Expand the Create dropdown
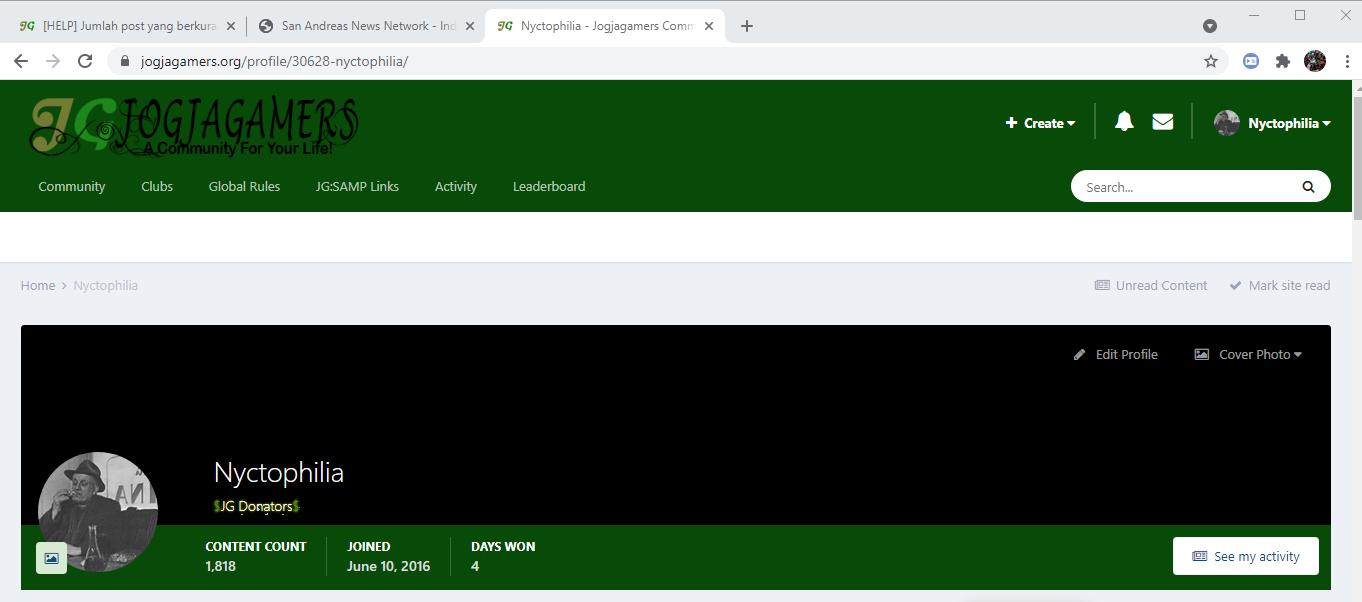 click(1040, 123)
